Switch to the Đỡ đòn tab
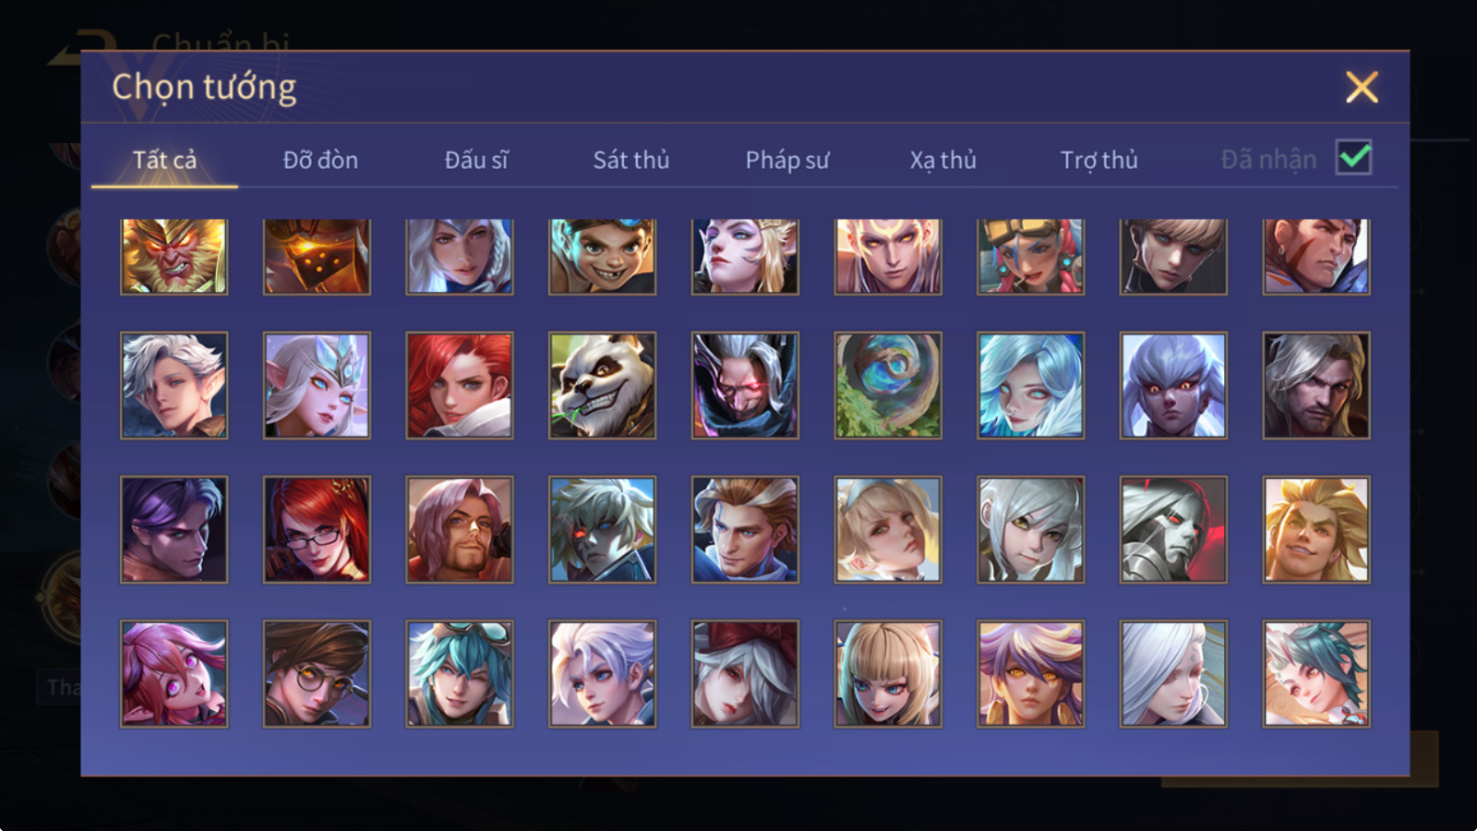This screenshot has height=831, width=1477. [320, 160]
